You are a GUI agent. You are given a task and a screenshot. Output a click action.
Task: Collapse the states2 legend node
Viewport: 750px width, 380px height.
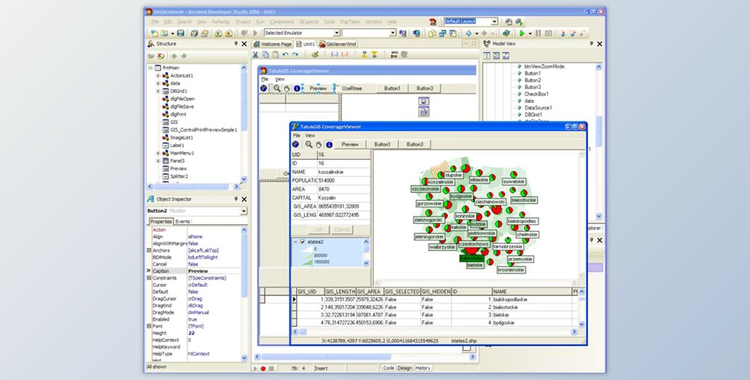point(296,242)
